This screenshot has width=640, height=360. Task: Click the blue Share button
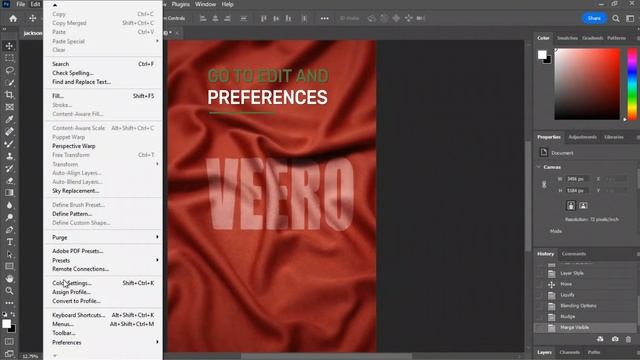[x=594, y=18]
